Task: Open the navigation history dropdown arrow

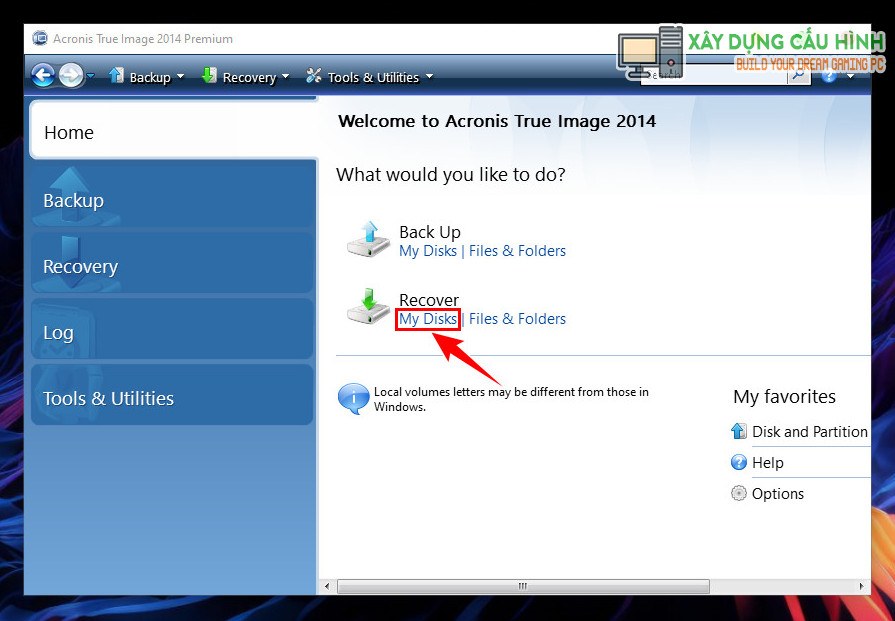Action: click(x=91, y=77)
